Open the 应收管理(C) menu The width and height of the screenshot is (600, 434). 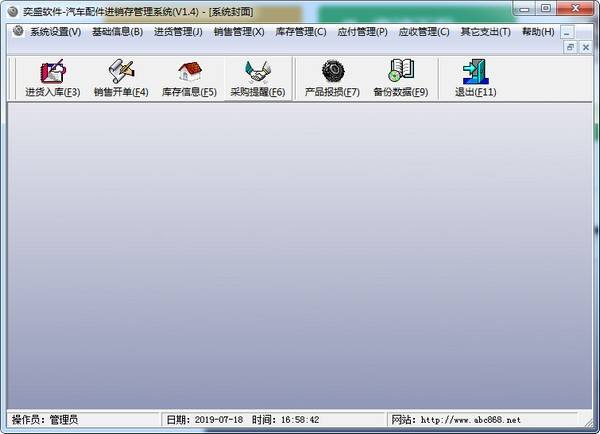click(424, 32)
